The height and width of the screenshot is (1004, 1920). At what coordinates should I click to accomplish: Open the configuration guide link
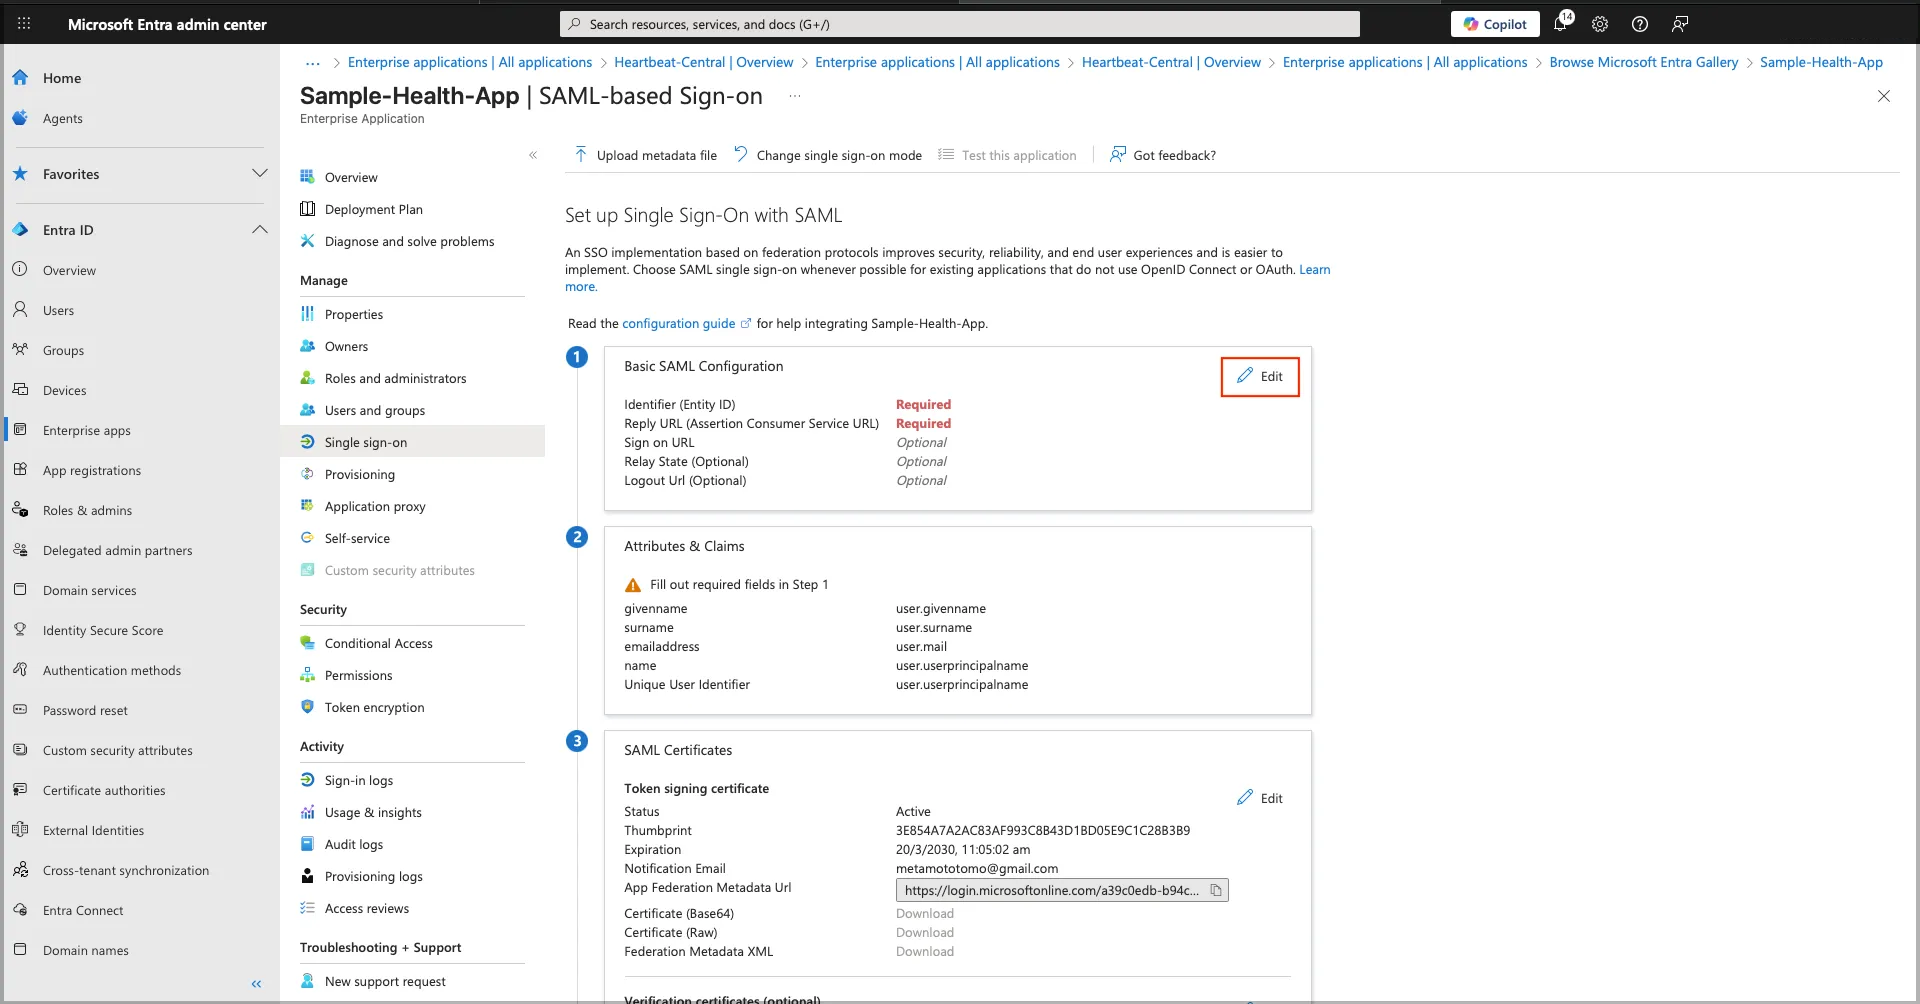678,324
